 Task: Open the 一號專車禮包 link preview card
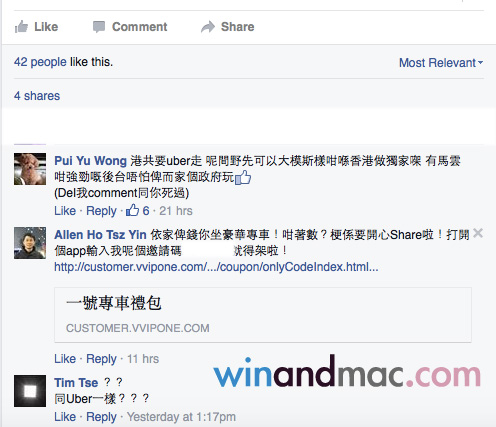[263, 315]
